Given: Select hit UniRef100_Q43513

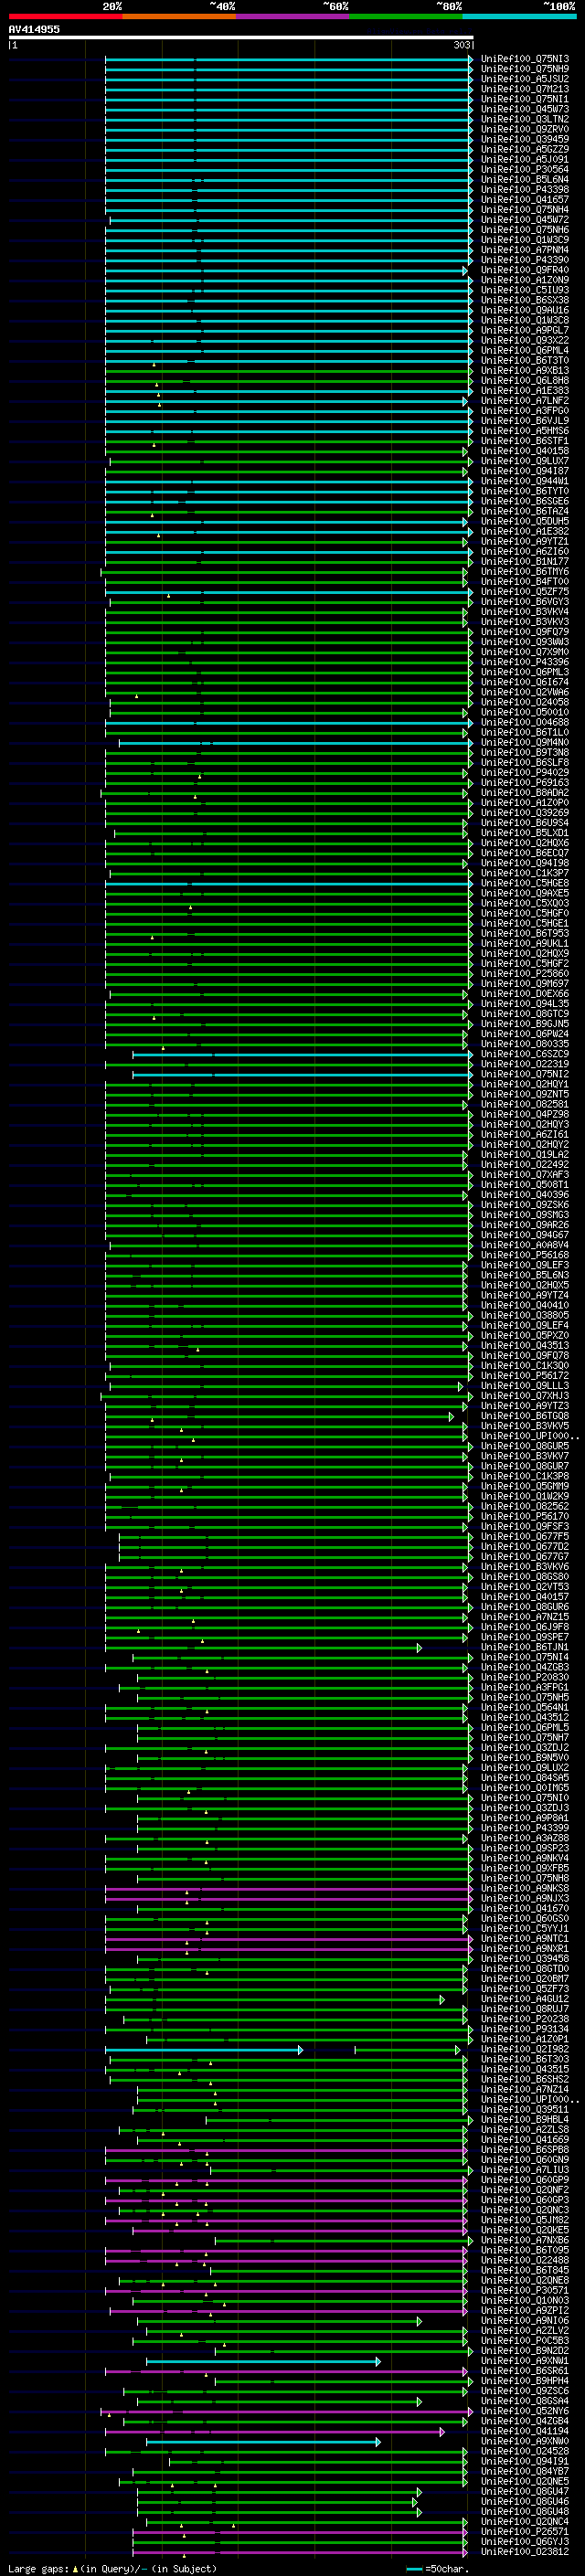Looking at the screenshot, I should point(524,1346).
